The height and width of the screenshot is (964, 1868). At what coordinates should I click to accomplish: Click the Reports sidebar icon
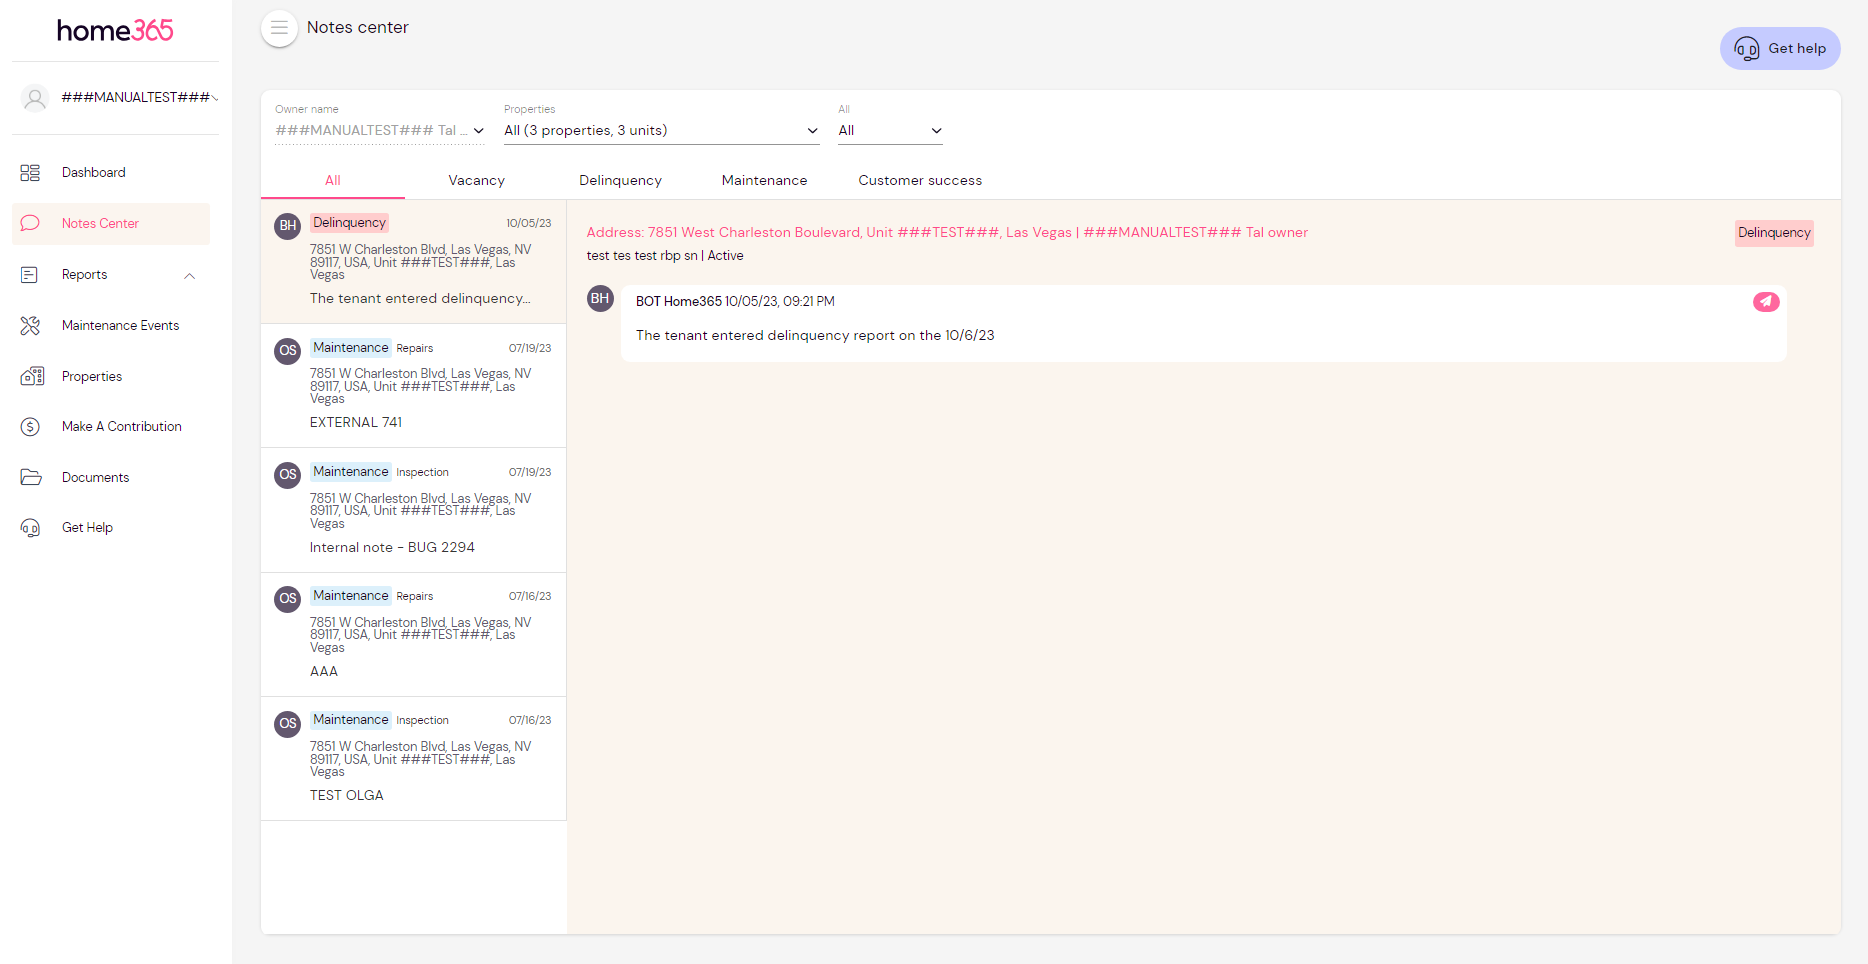click(x=30, y=275)
